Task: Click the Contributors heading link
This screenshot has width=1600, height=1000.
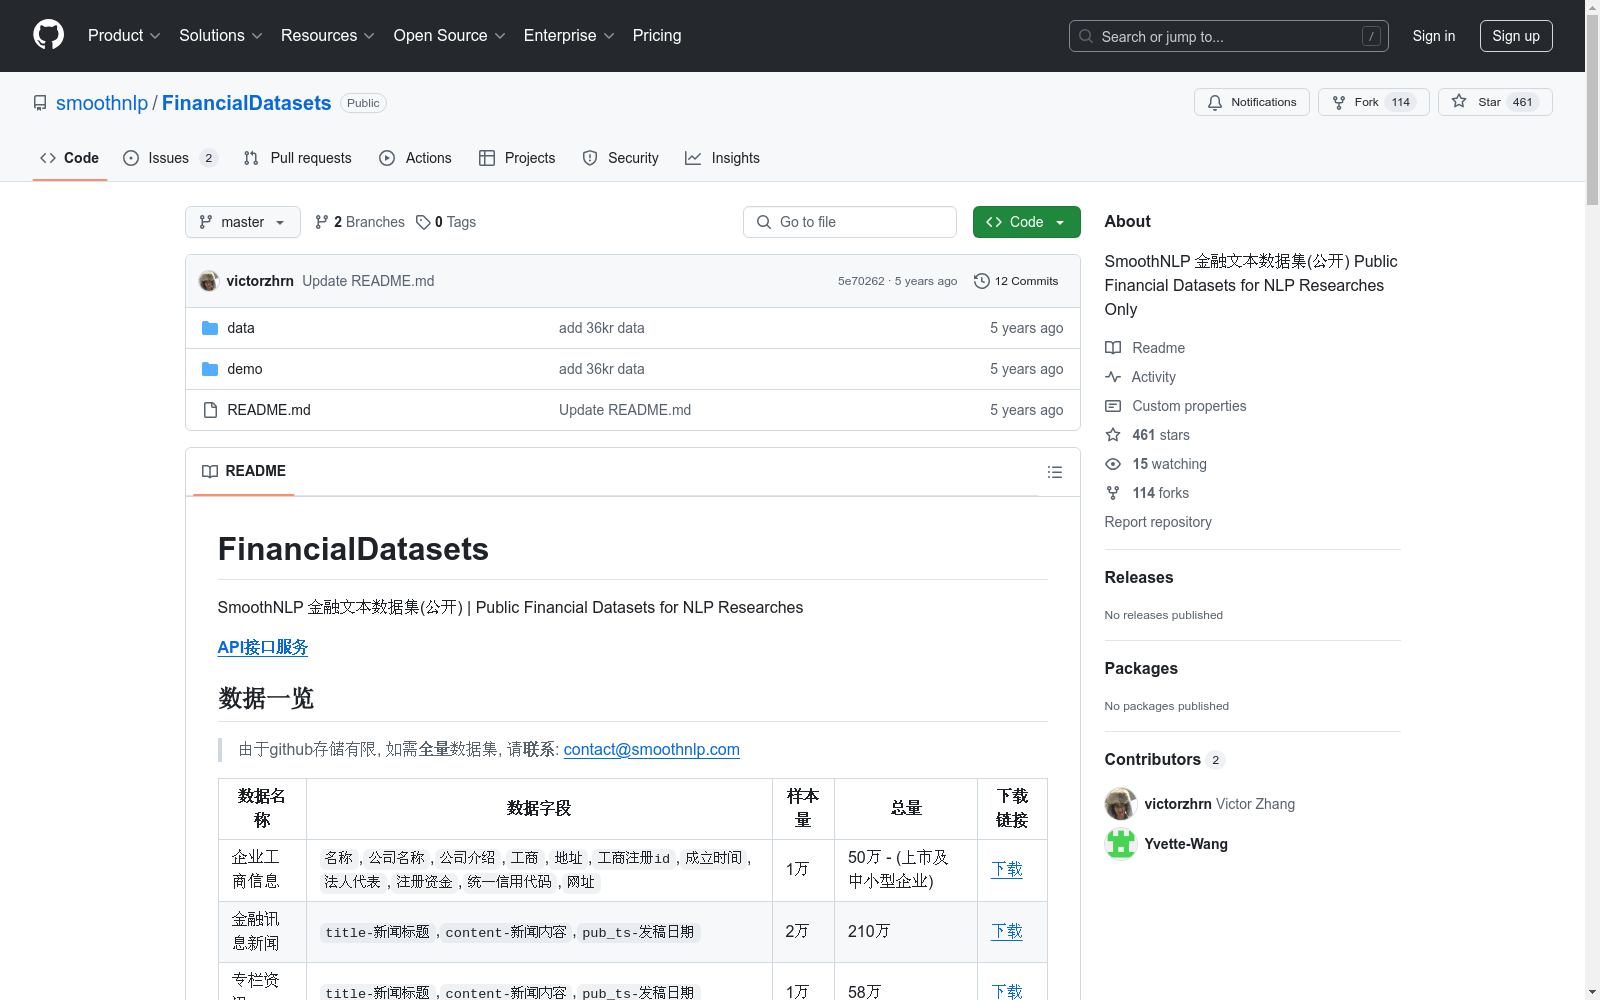Action: click(1165, 760)
